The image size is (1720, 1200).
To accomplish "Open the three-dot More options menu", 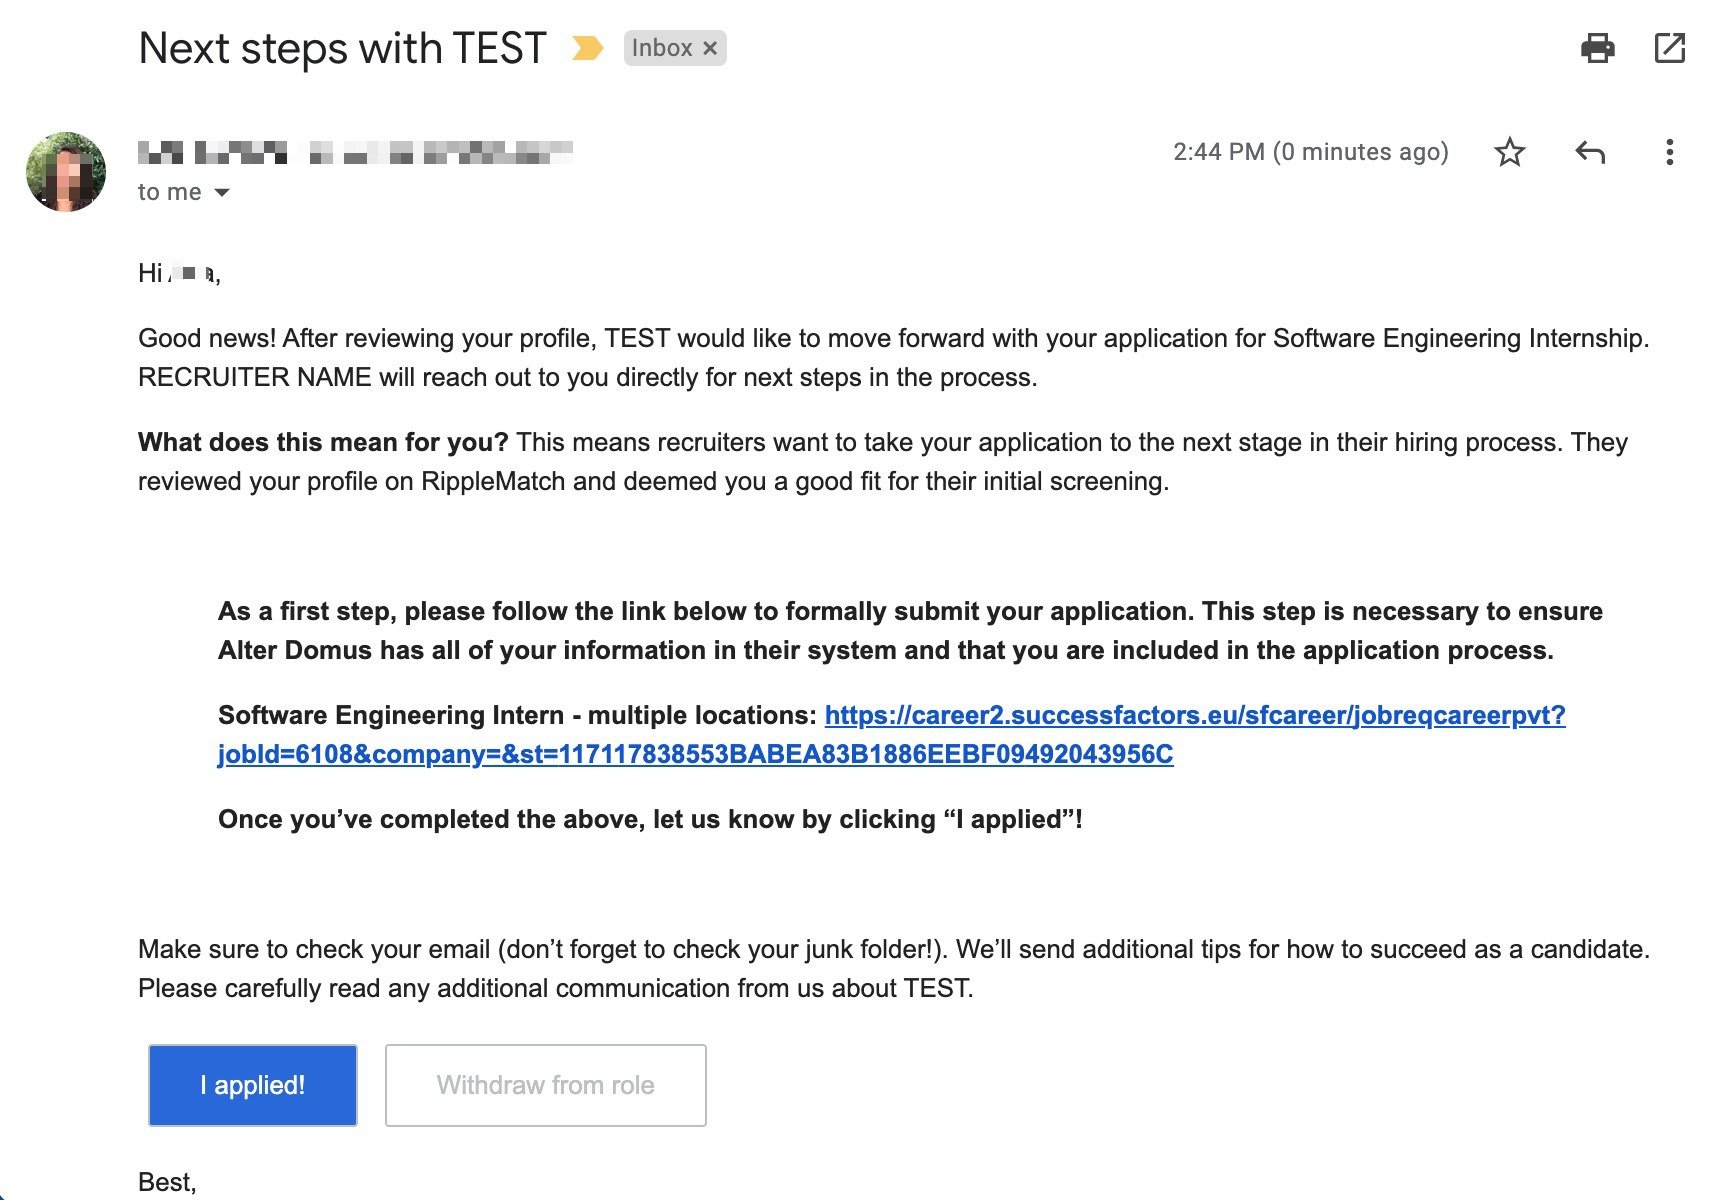I will point(1669,152).
